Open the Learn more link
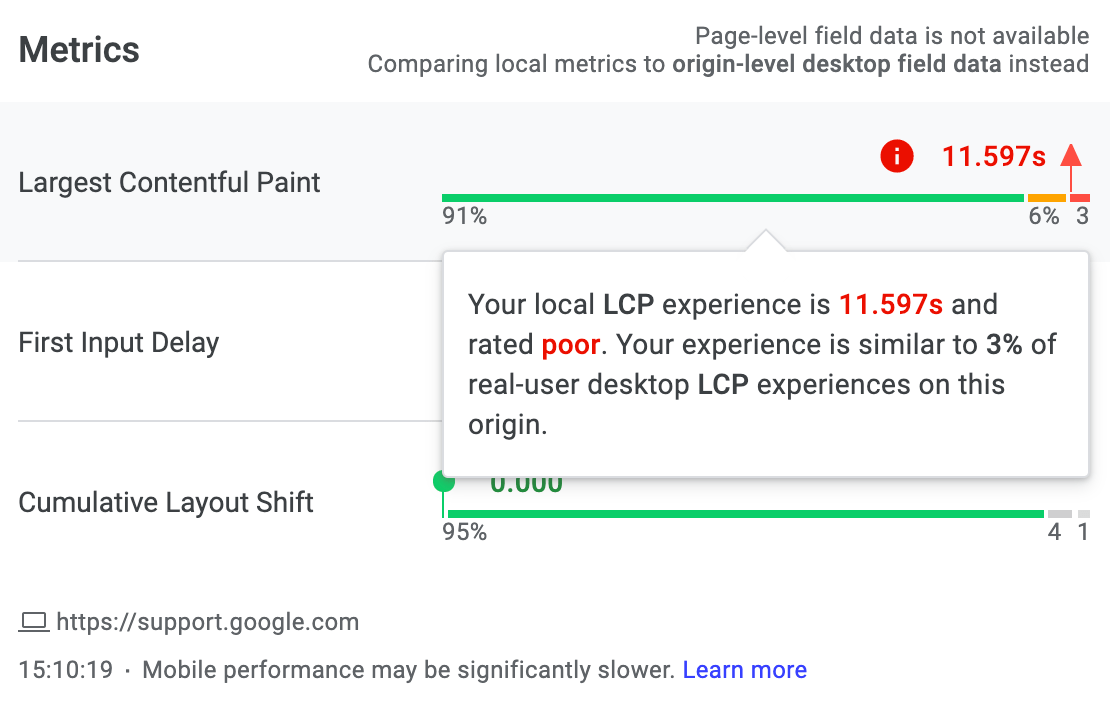1110x704 pixels. [x=744, y=669]
